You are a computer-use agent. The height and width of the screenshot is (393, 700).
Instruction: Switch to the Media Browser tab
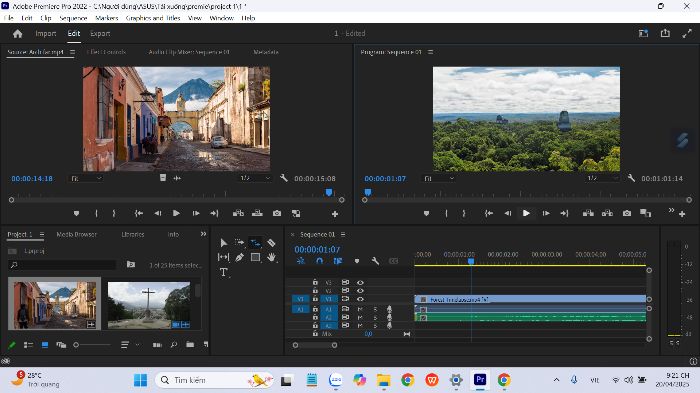76,234
